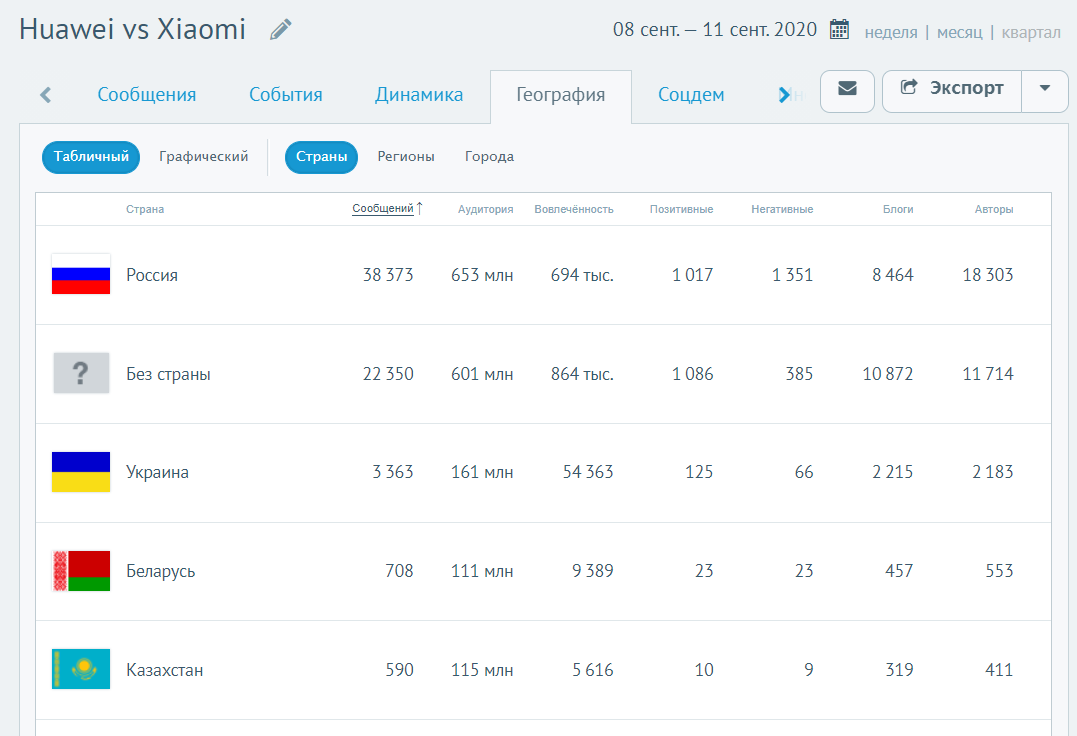Click the unknown country question mark icon
This screenshot has height=736, width=1077.
pyautogui.click(x=81, y=373)
